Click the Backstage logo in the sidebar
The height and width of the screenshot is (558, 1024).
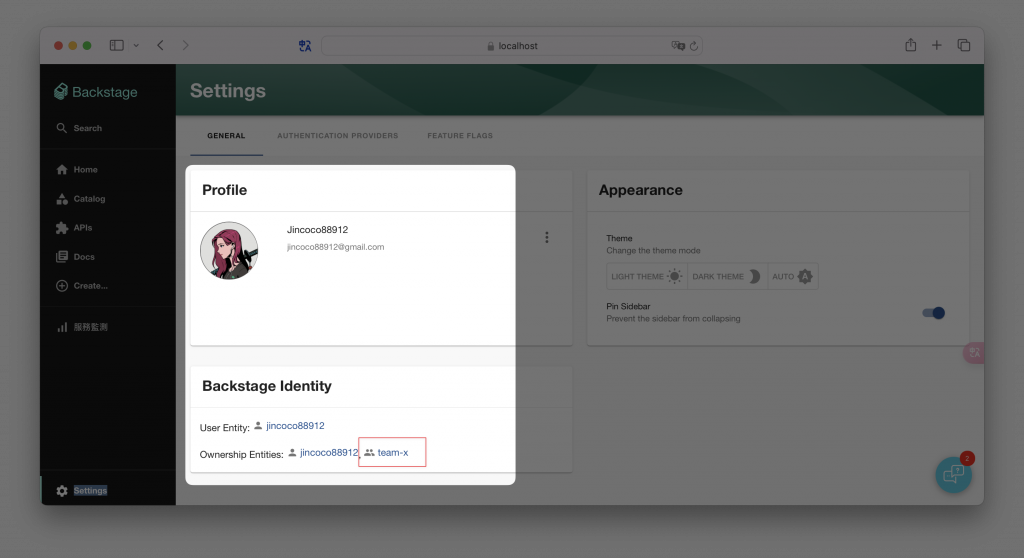point(95,91)
